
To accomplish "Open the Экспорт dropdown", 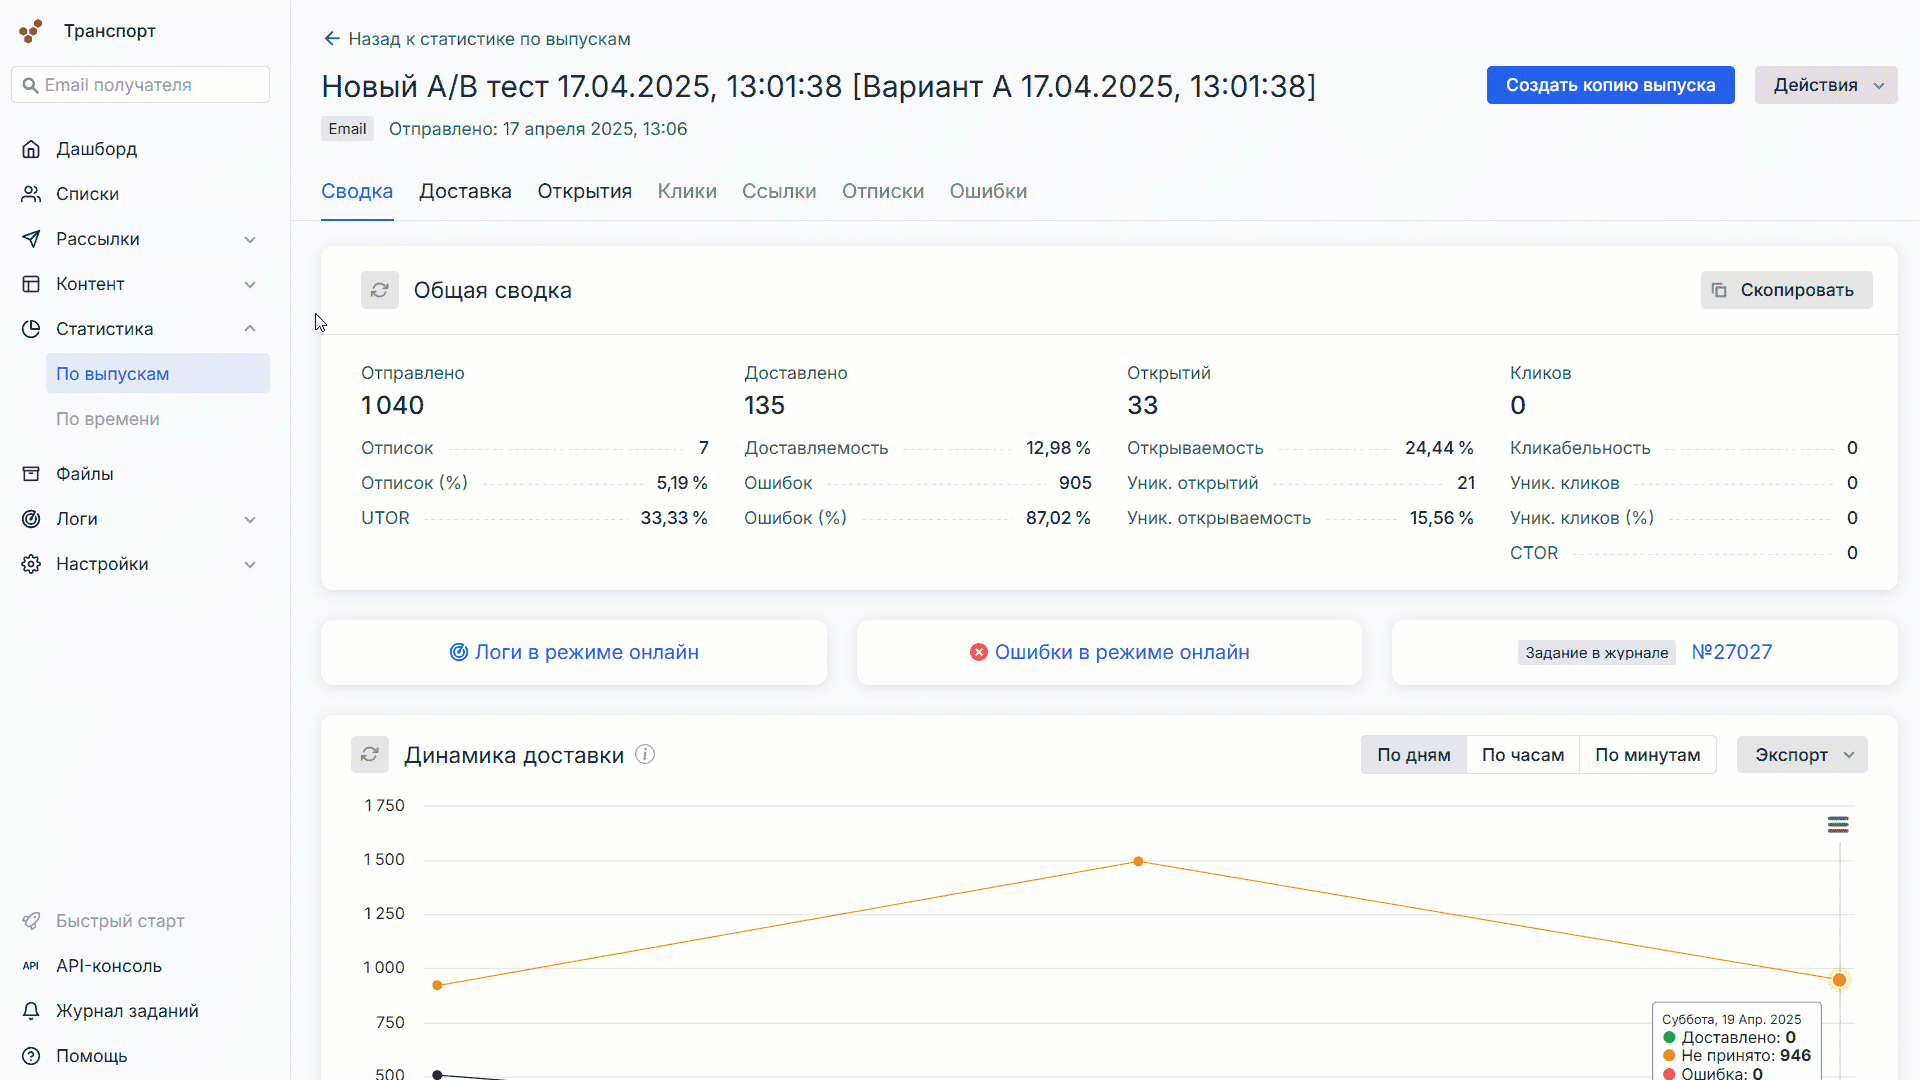I will [x=1801, y=755].
